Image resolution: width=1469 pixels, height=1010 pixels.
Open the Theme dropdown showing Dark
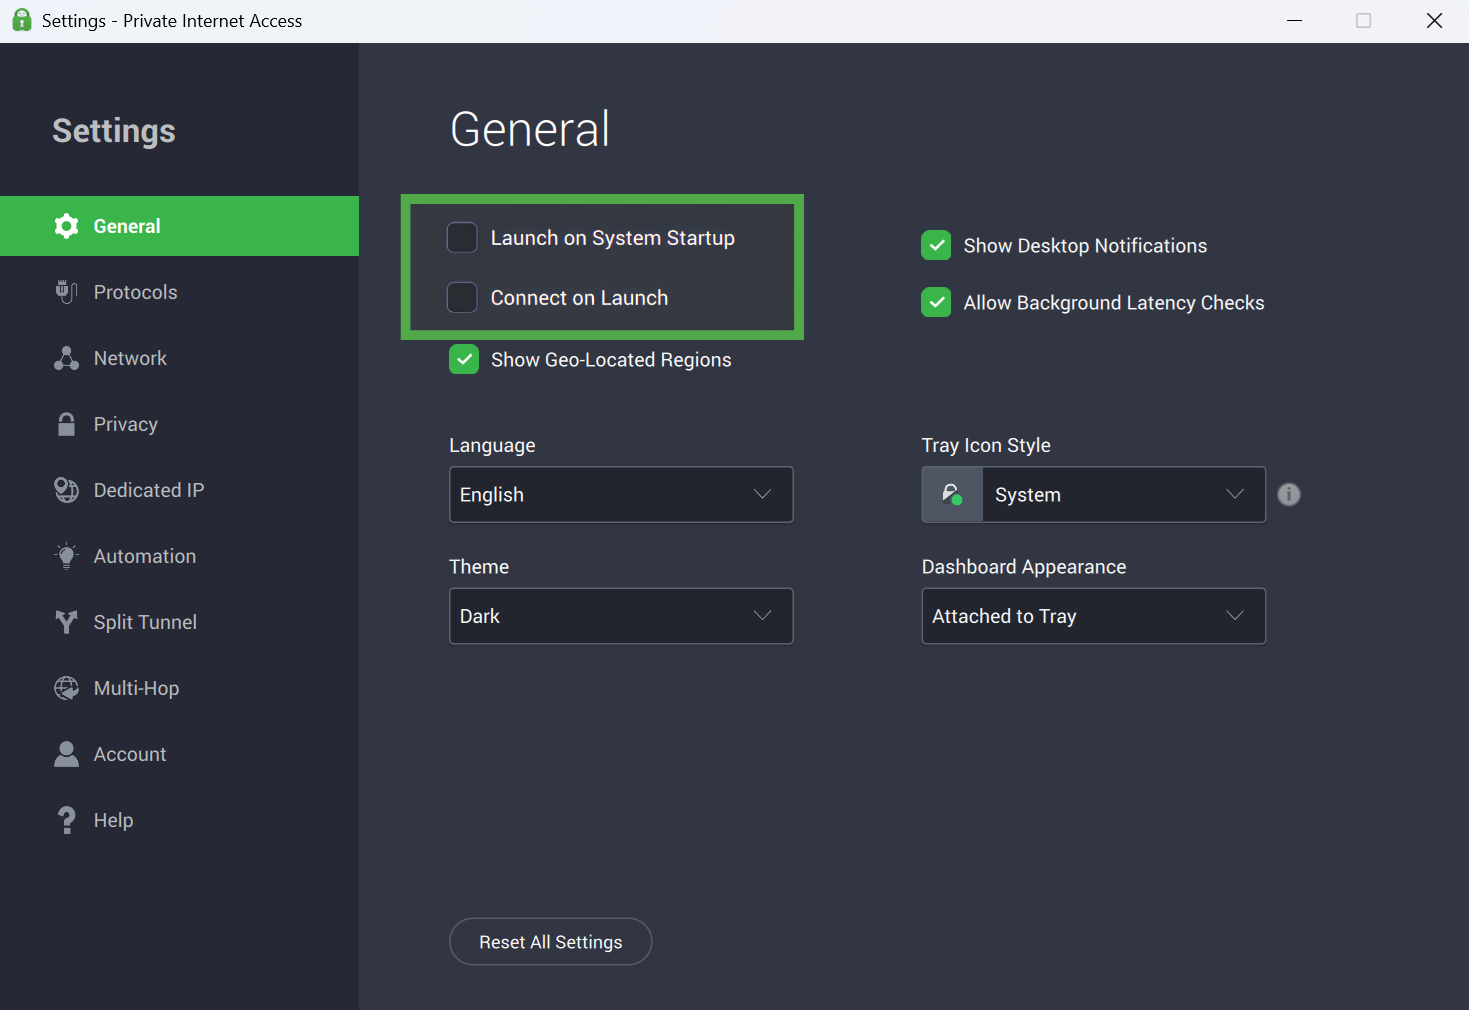(621, 616)
